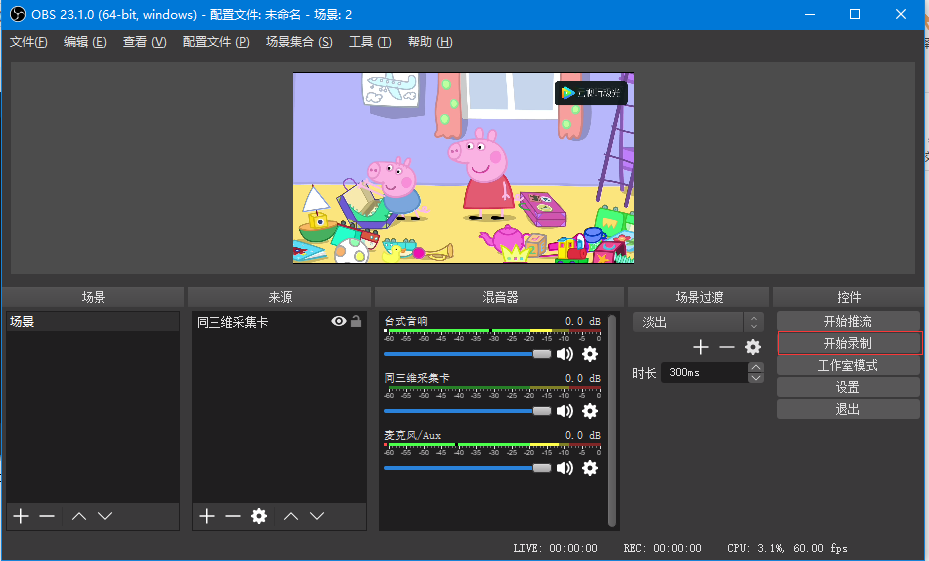This screenshot has width=929, height=561.
Task: Click REC timer in status bar
Action: [662, 549]
